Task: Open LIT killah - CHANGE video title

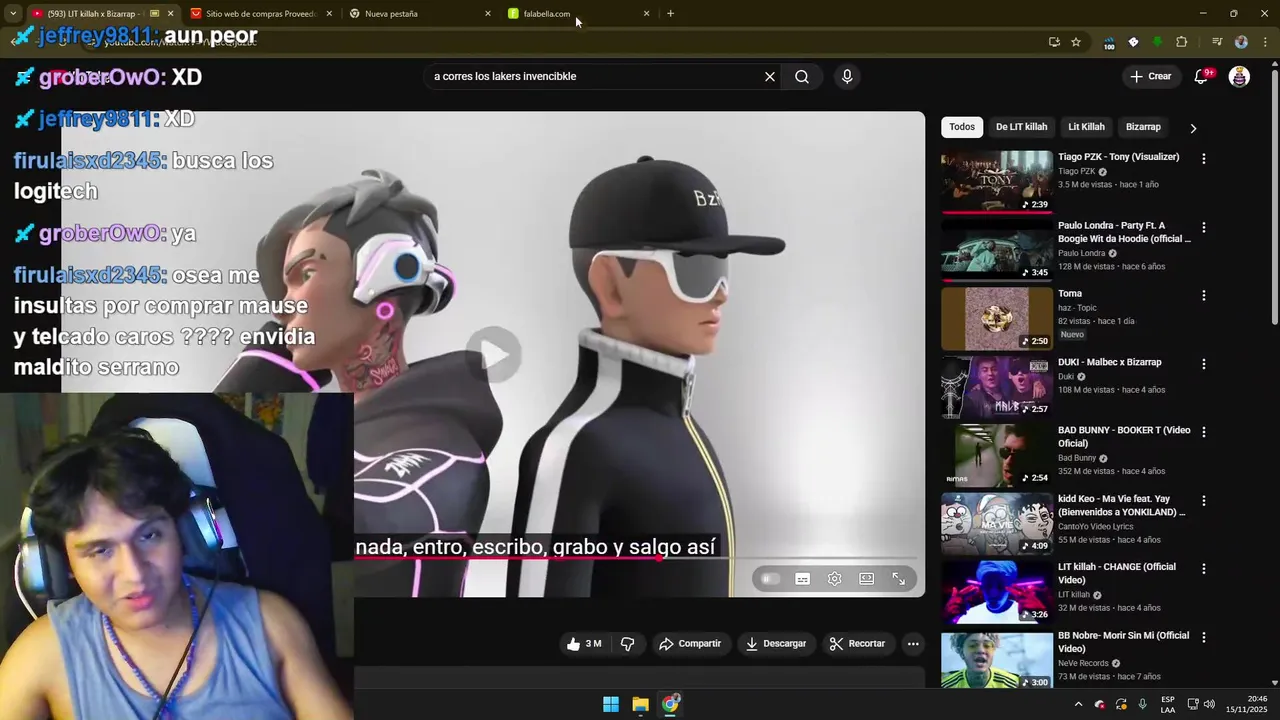Action: click(1117, 573)
